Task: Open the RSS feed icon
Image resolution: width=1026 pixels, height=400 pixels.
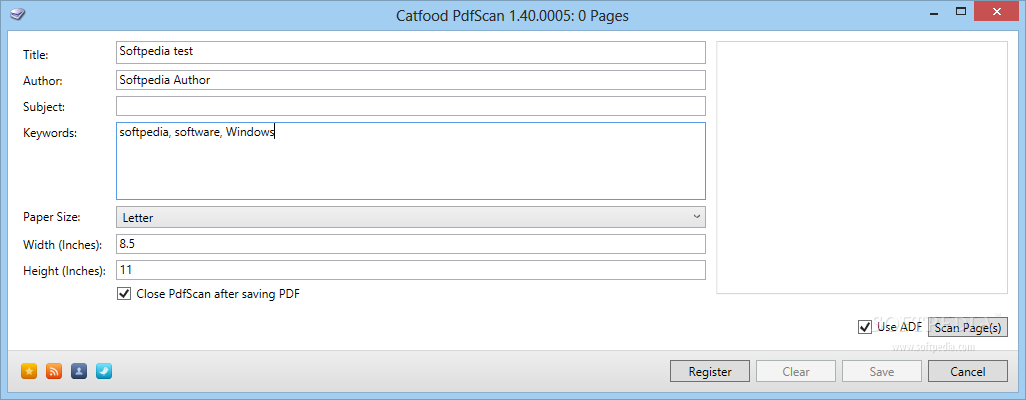Action: click(x=54, y=371)
